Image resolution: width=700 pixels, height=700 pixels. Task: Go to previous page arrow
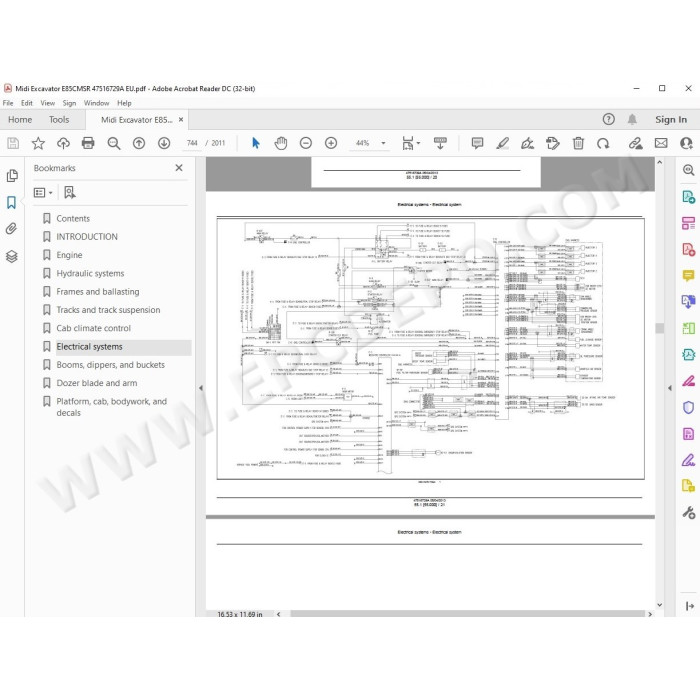click(x=139, y=143)
